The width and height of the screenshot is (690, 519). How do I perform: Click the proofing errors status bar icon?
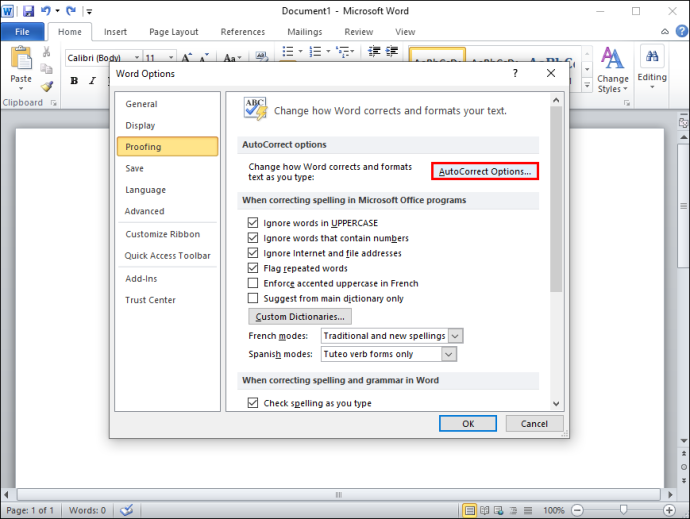point(127,510)
